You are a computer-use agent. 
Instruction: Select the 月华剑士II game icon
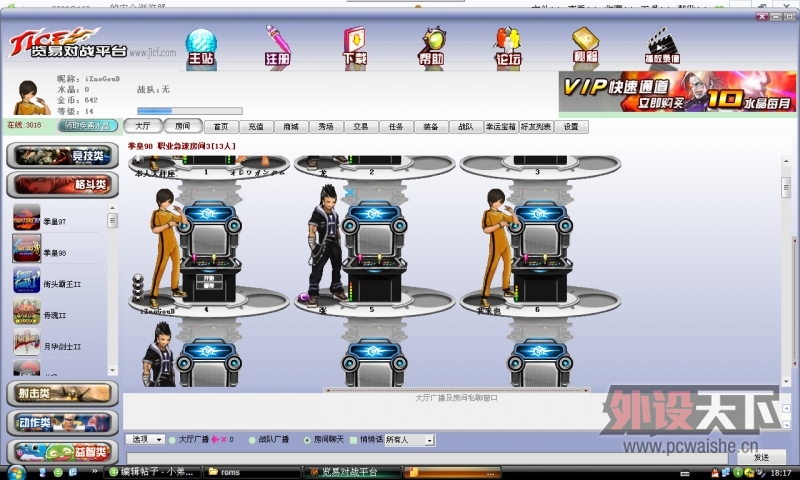click(27, 343)
